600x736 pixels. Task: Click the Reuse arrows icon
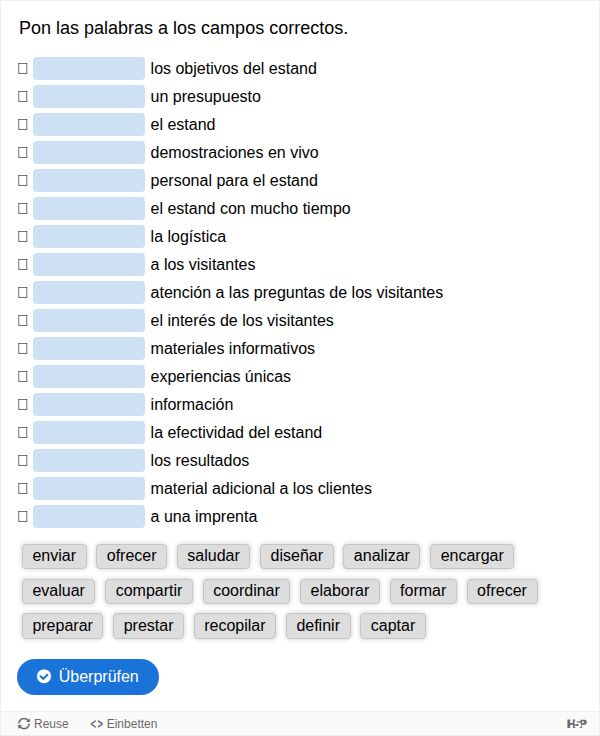(x=24, y=723)
